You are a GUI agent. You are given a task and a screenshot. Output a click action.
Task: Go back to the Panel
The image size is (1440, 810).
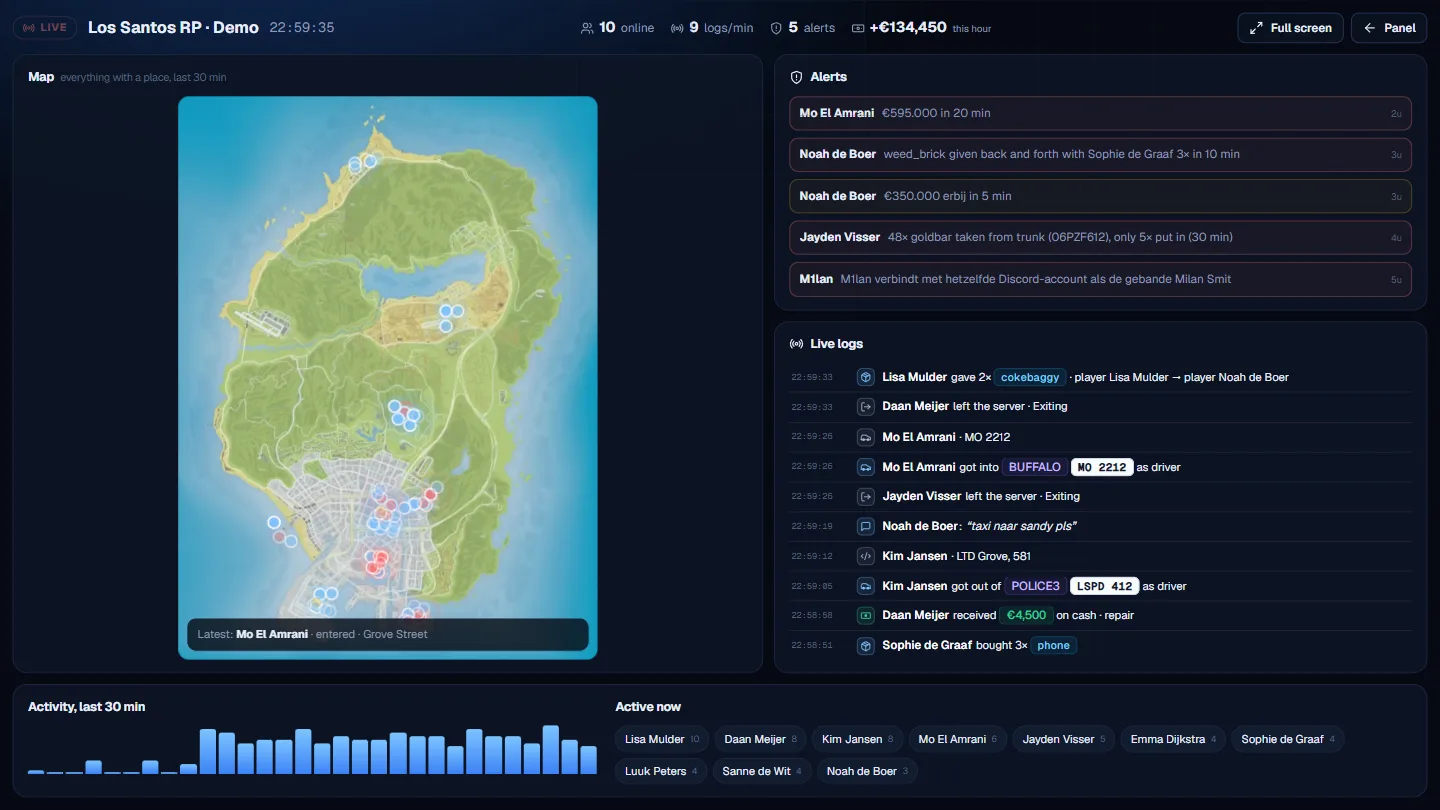[x=1389, y=28]
